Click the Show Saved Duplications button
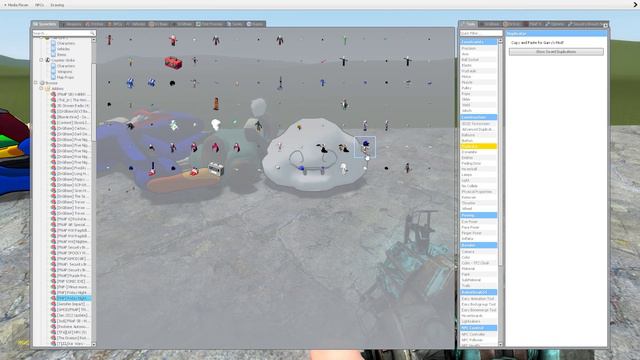 (556, 52)
